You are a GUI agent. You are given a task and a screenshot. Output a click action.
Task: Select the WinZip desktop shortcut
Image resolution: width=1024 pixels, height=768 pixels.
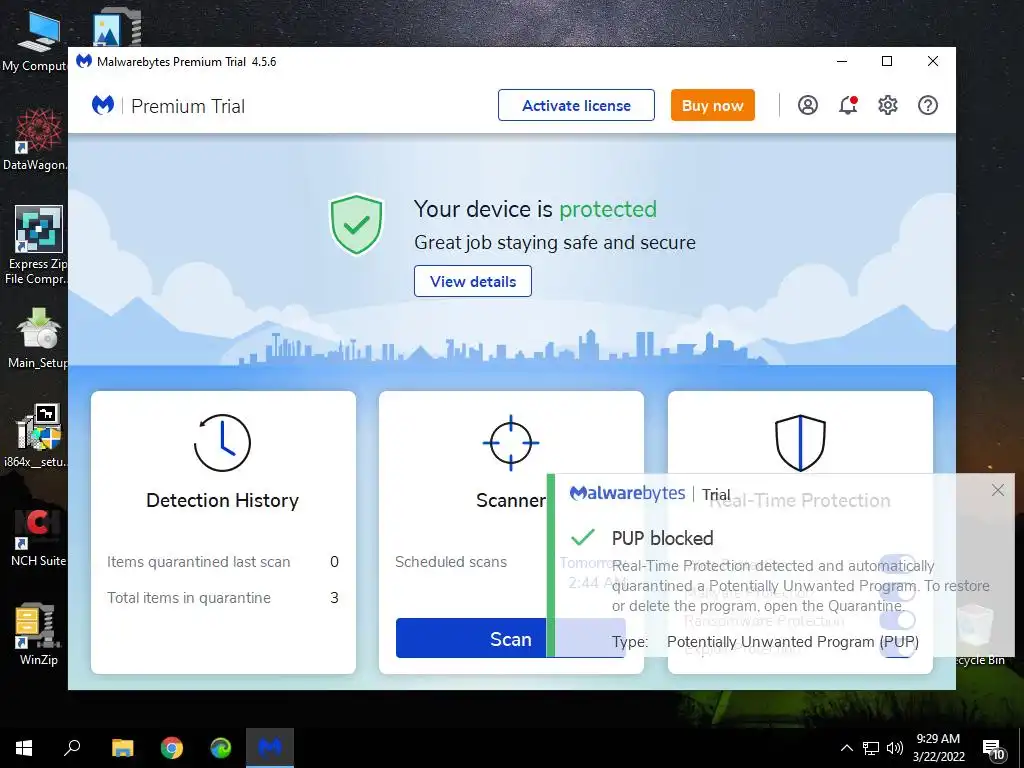pyautogui.click(x=38, y=635)
